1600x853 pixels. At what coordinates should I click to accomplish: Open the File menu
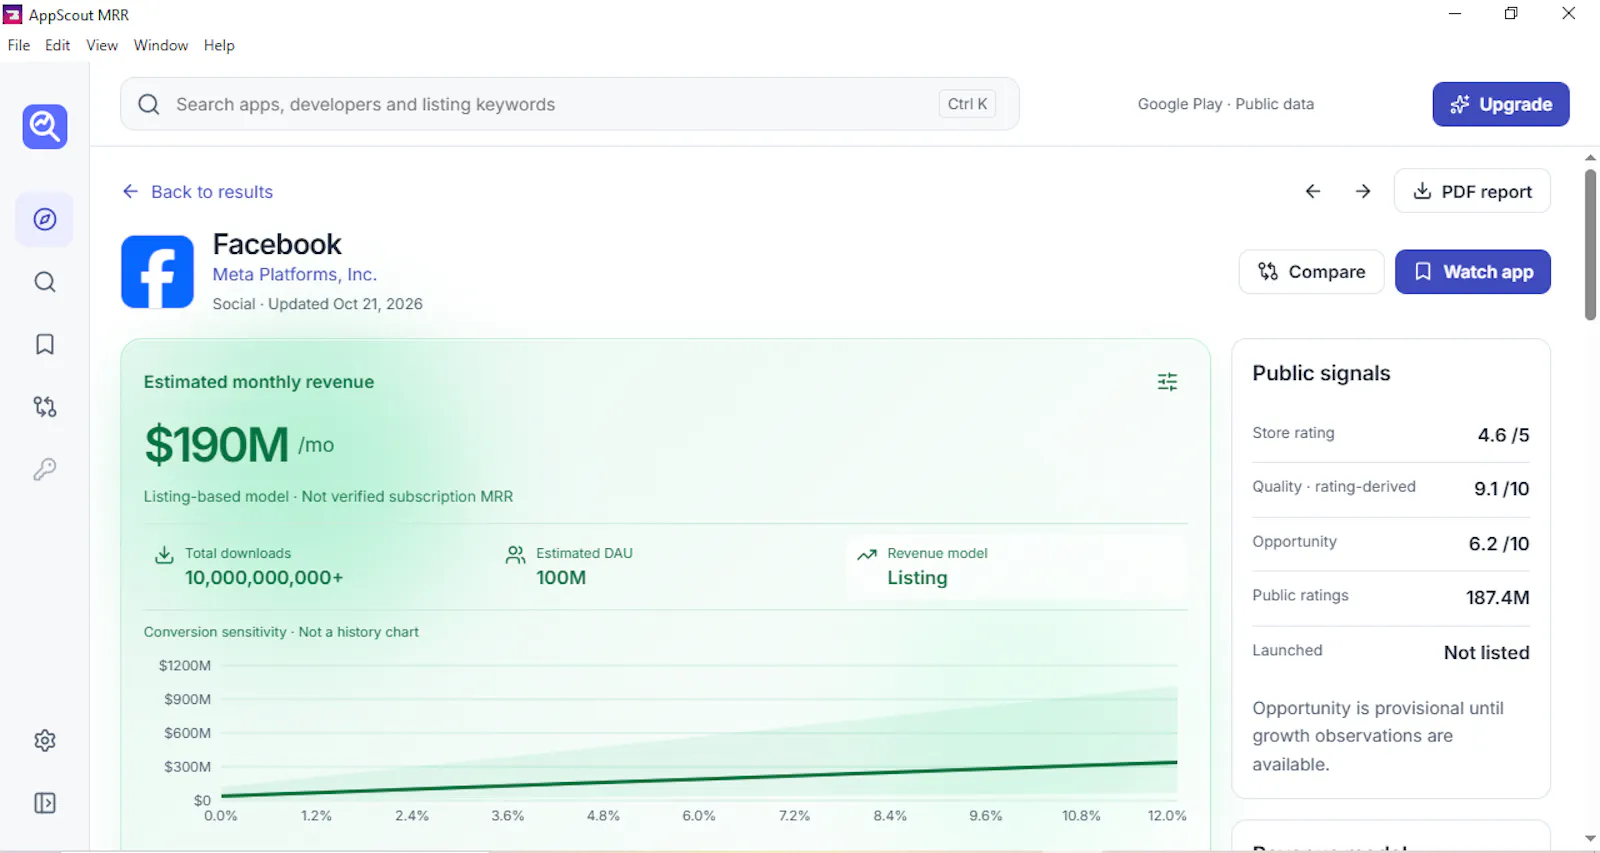(19, 45)
